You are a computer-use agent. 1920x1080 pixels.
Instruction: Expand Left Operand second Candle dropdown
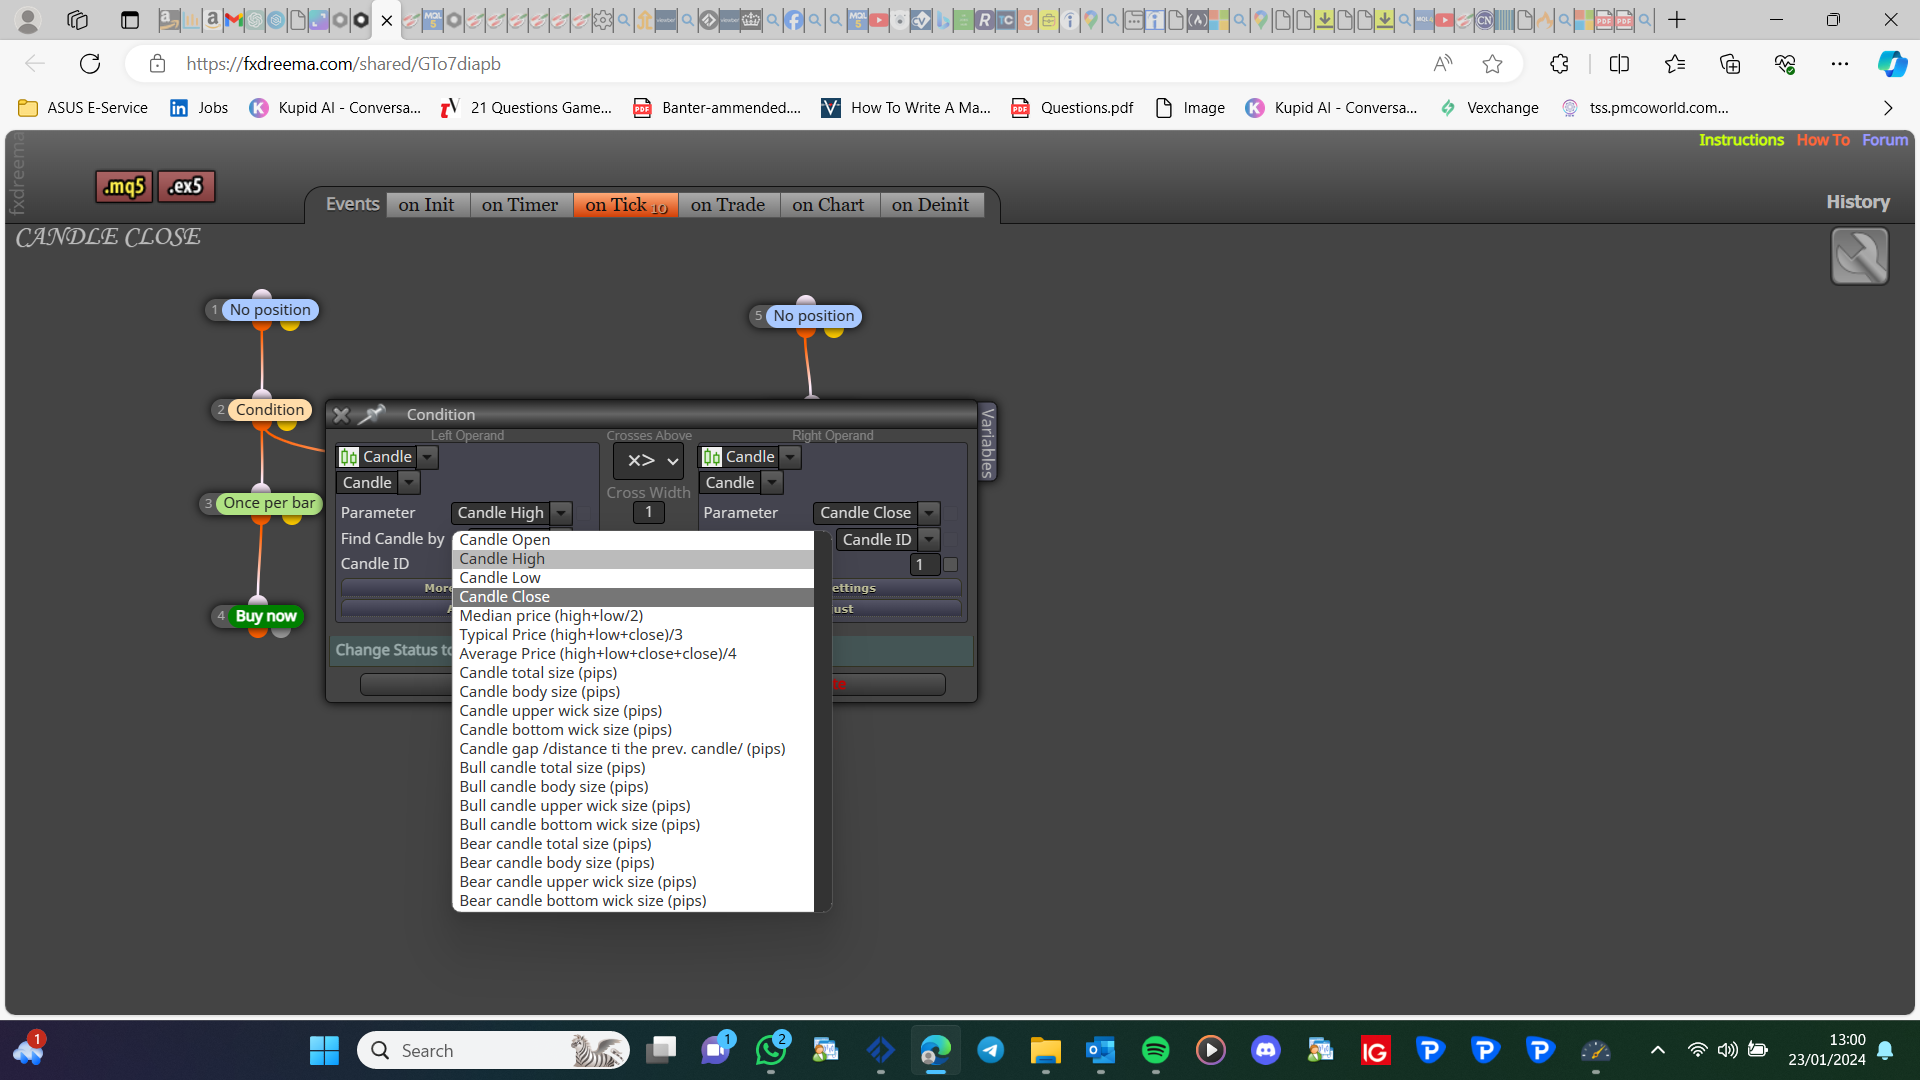409,483
